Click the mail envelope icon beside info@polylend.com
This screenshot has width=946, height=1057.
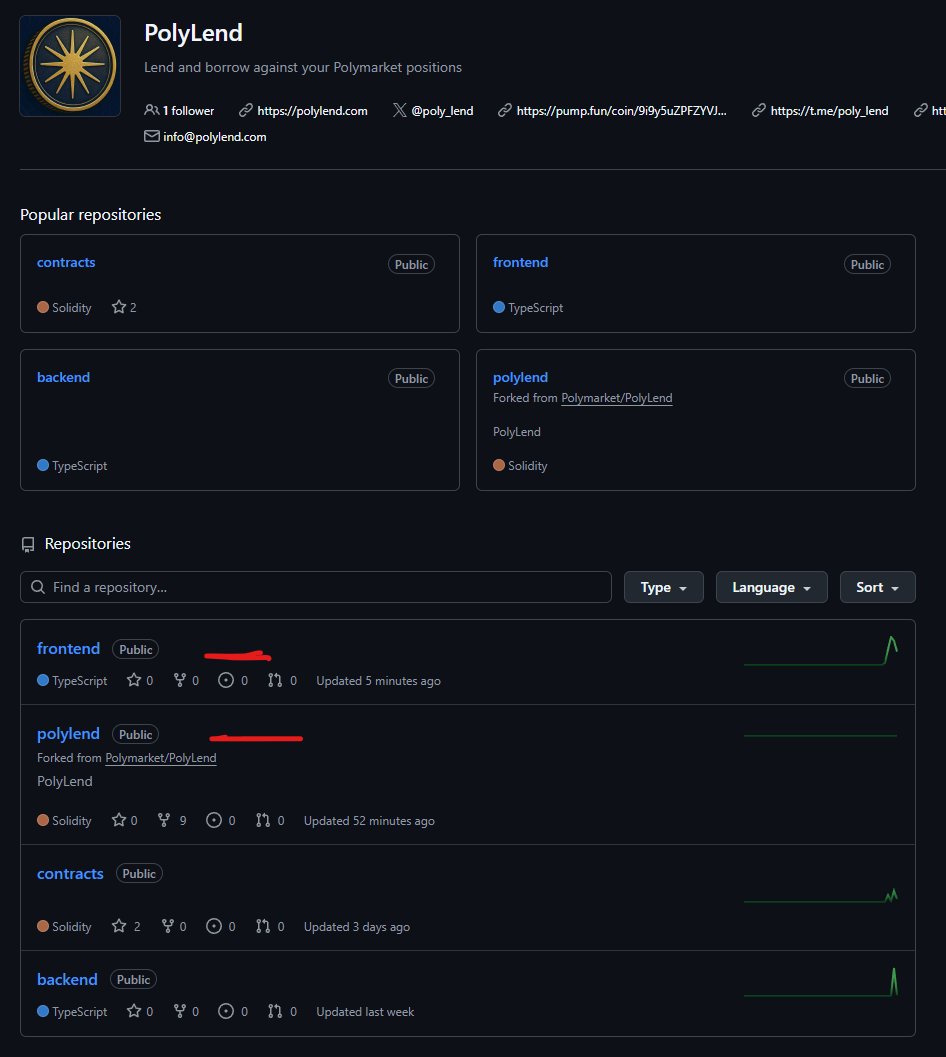click(151, 136)
